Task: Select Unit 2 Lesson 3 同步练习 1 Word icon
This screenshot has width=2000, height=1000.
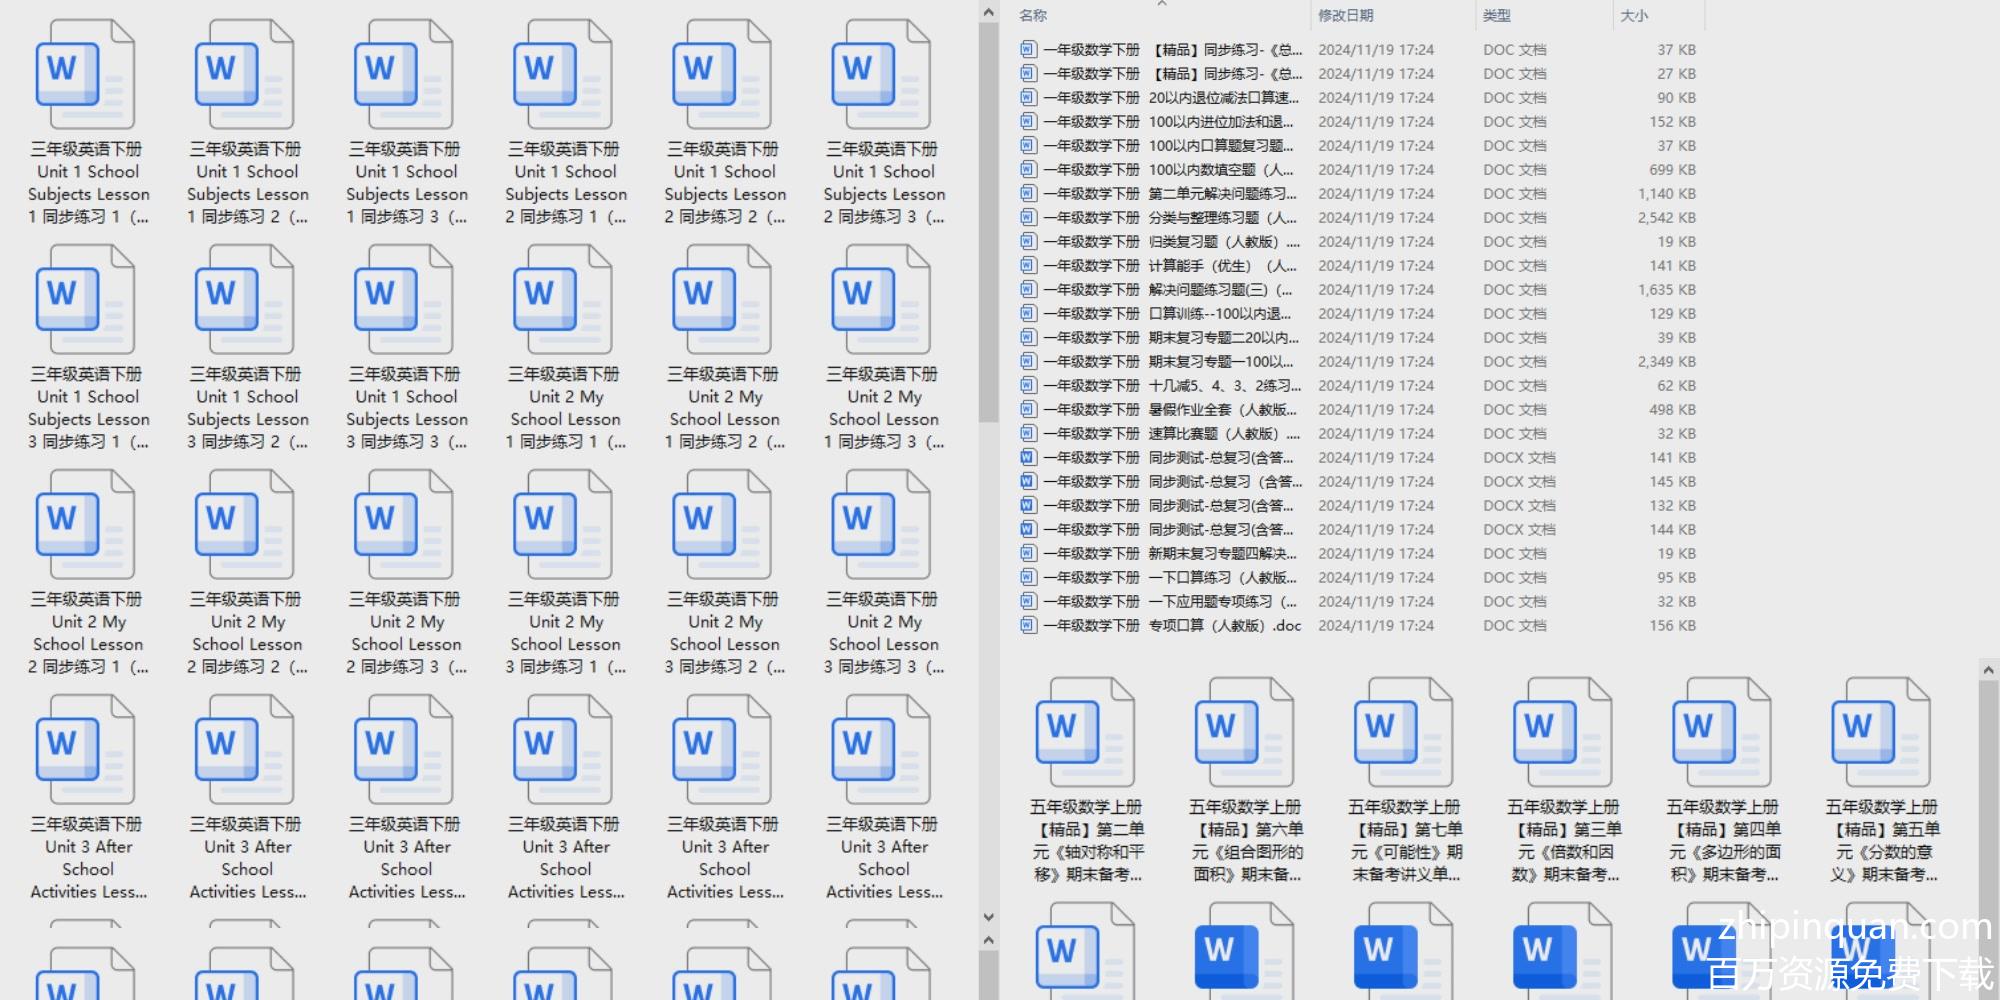Action: coord(562,525)
